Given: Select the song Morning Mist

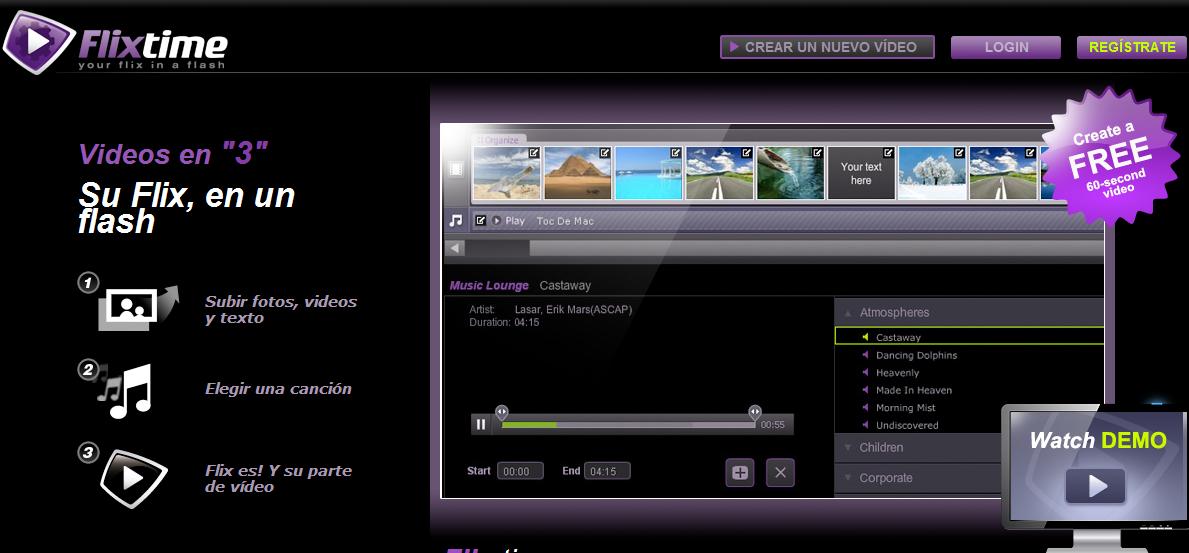Looking at the screenshot, I should click(x=905, y=407).
